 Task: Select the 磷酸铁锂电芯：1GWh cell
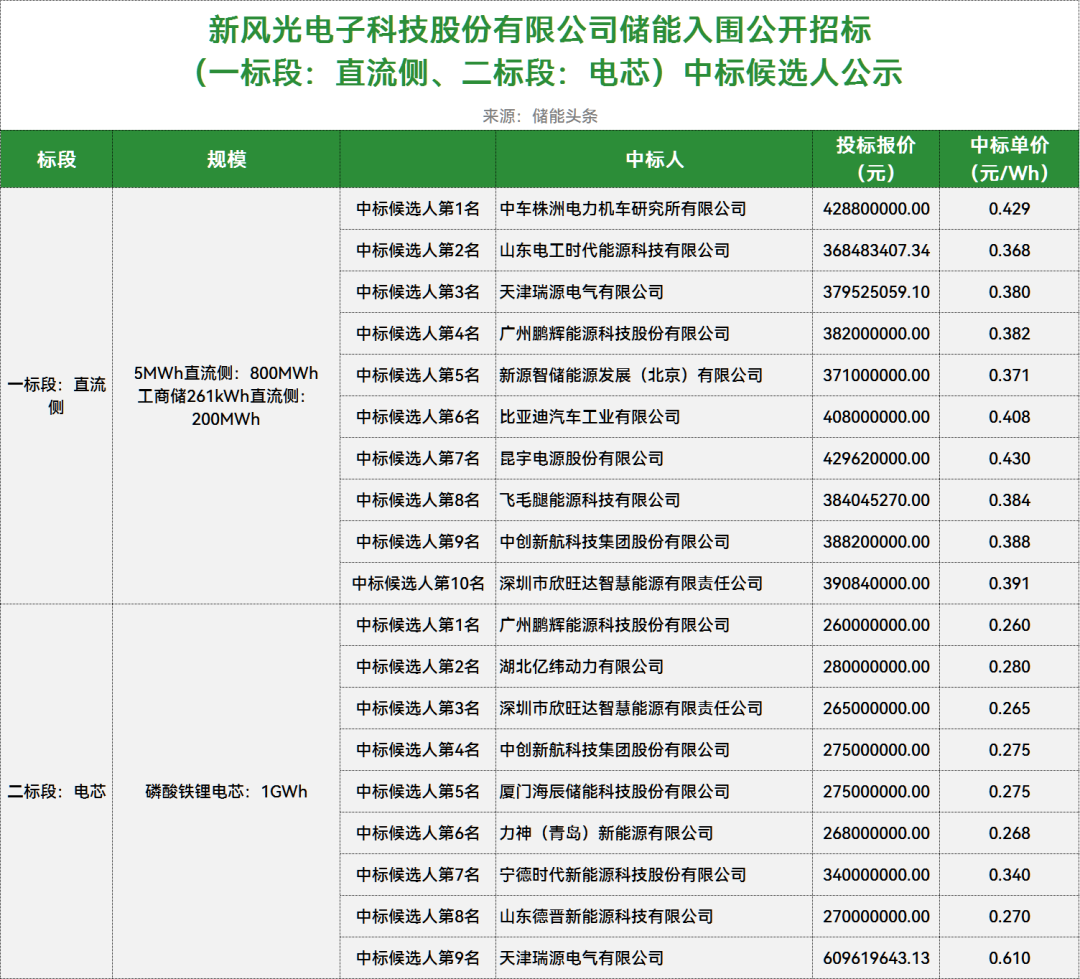click(x=226, y=791)
